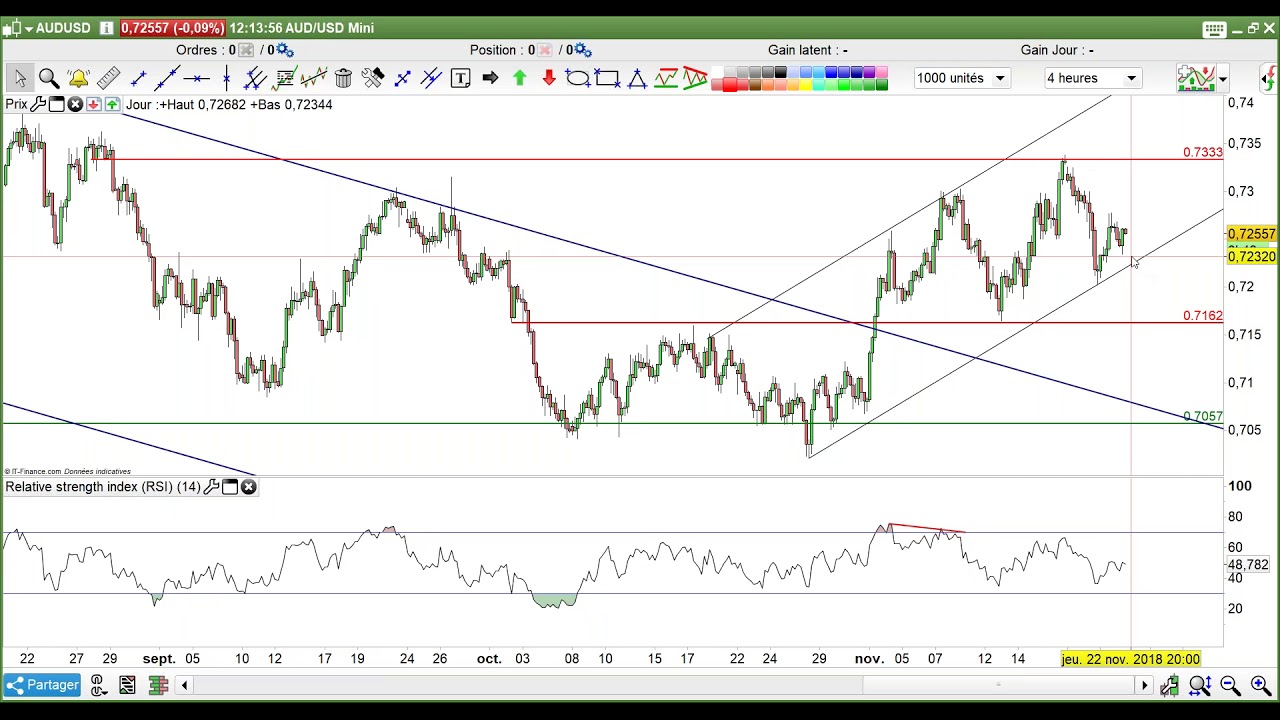
Task: Insert a red down arrow marker
Action: pos(549,78)
